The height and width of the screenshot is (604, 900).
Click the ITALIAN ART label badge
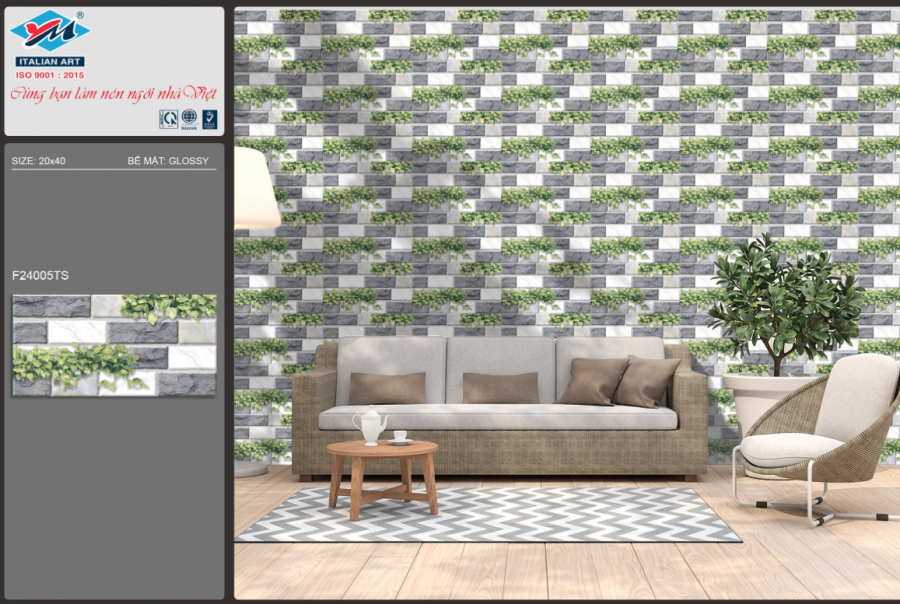(50, 62)
